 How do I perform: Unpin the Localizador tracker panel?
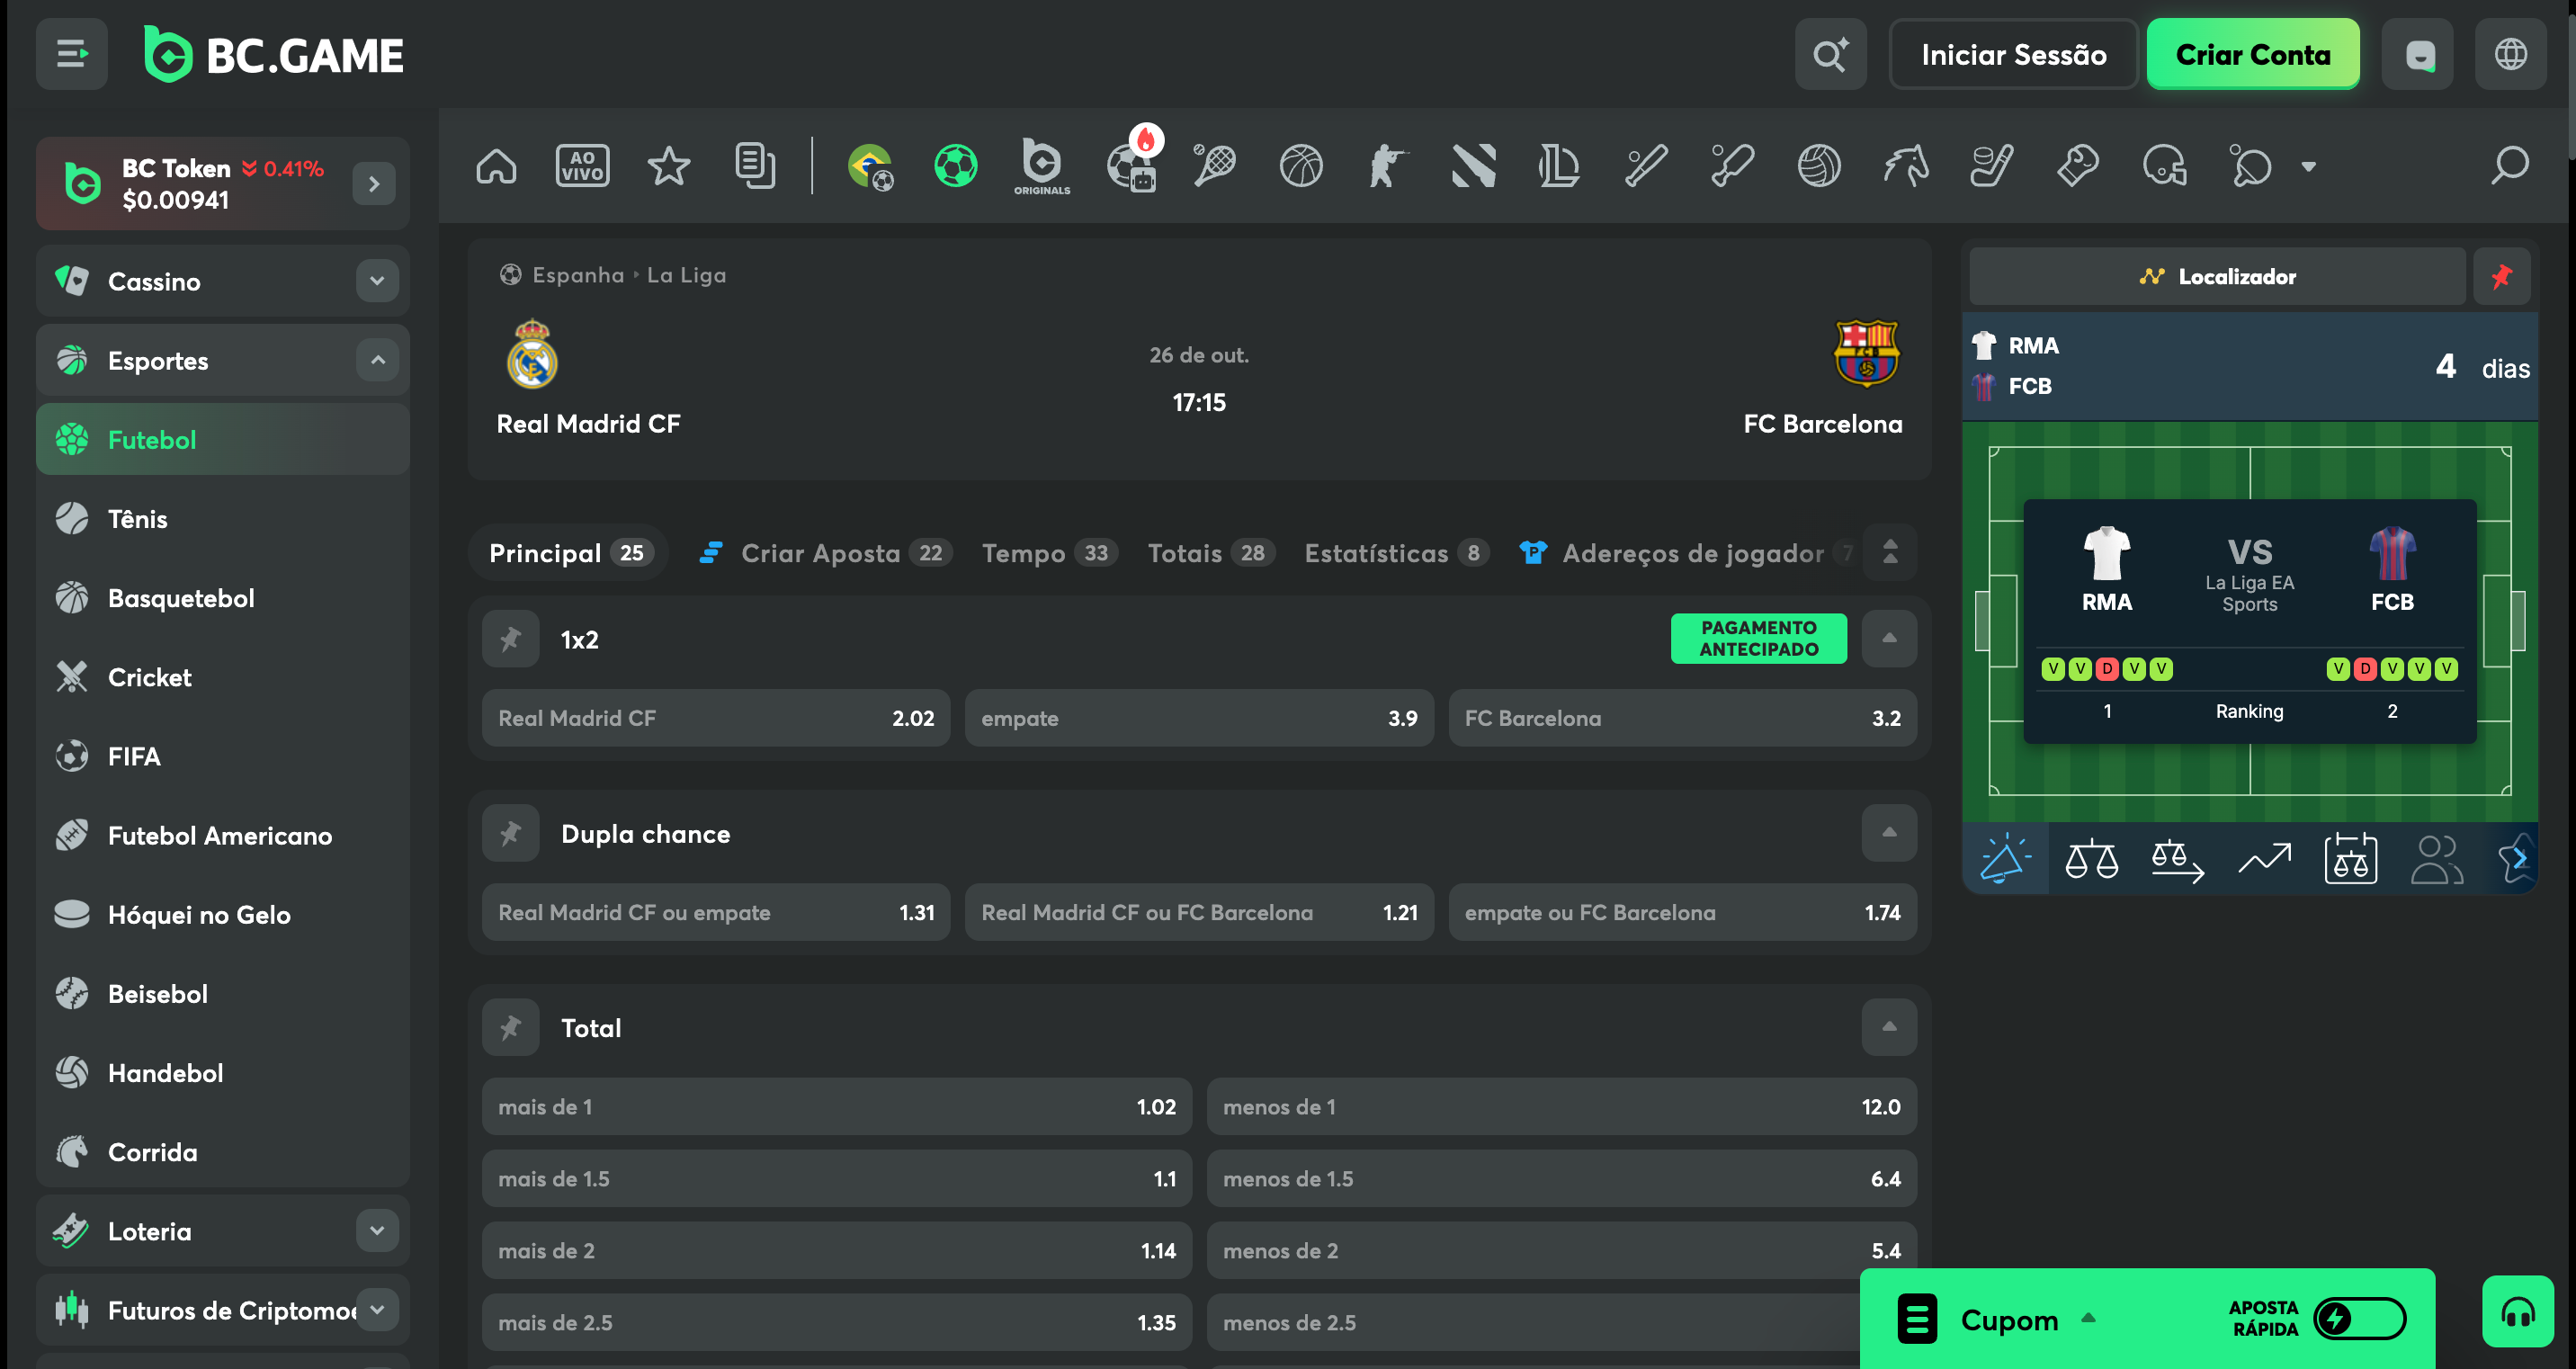click(2502, 276)
